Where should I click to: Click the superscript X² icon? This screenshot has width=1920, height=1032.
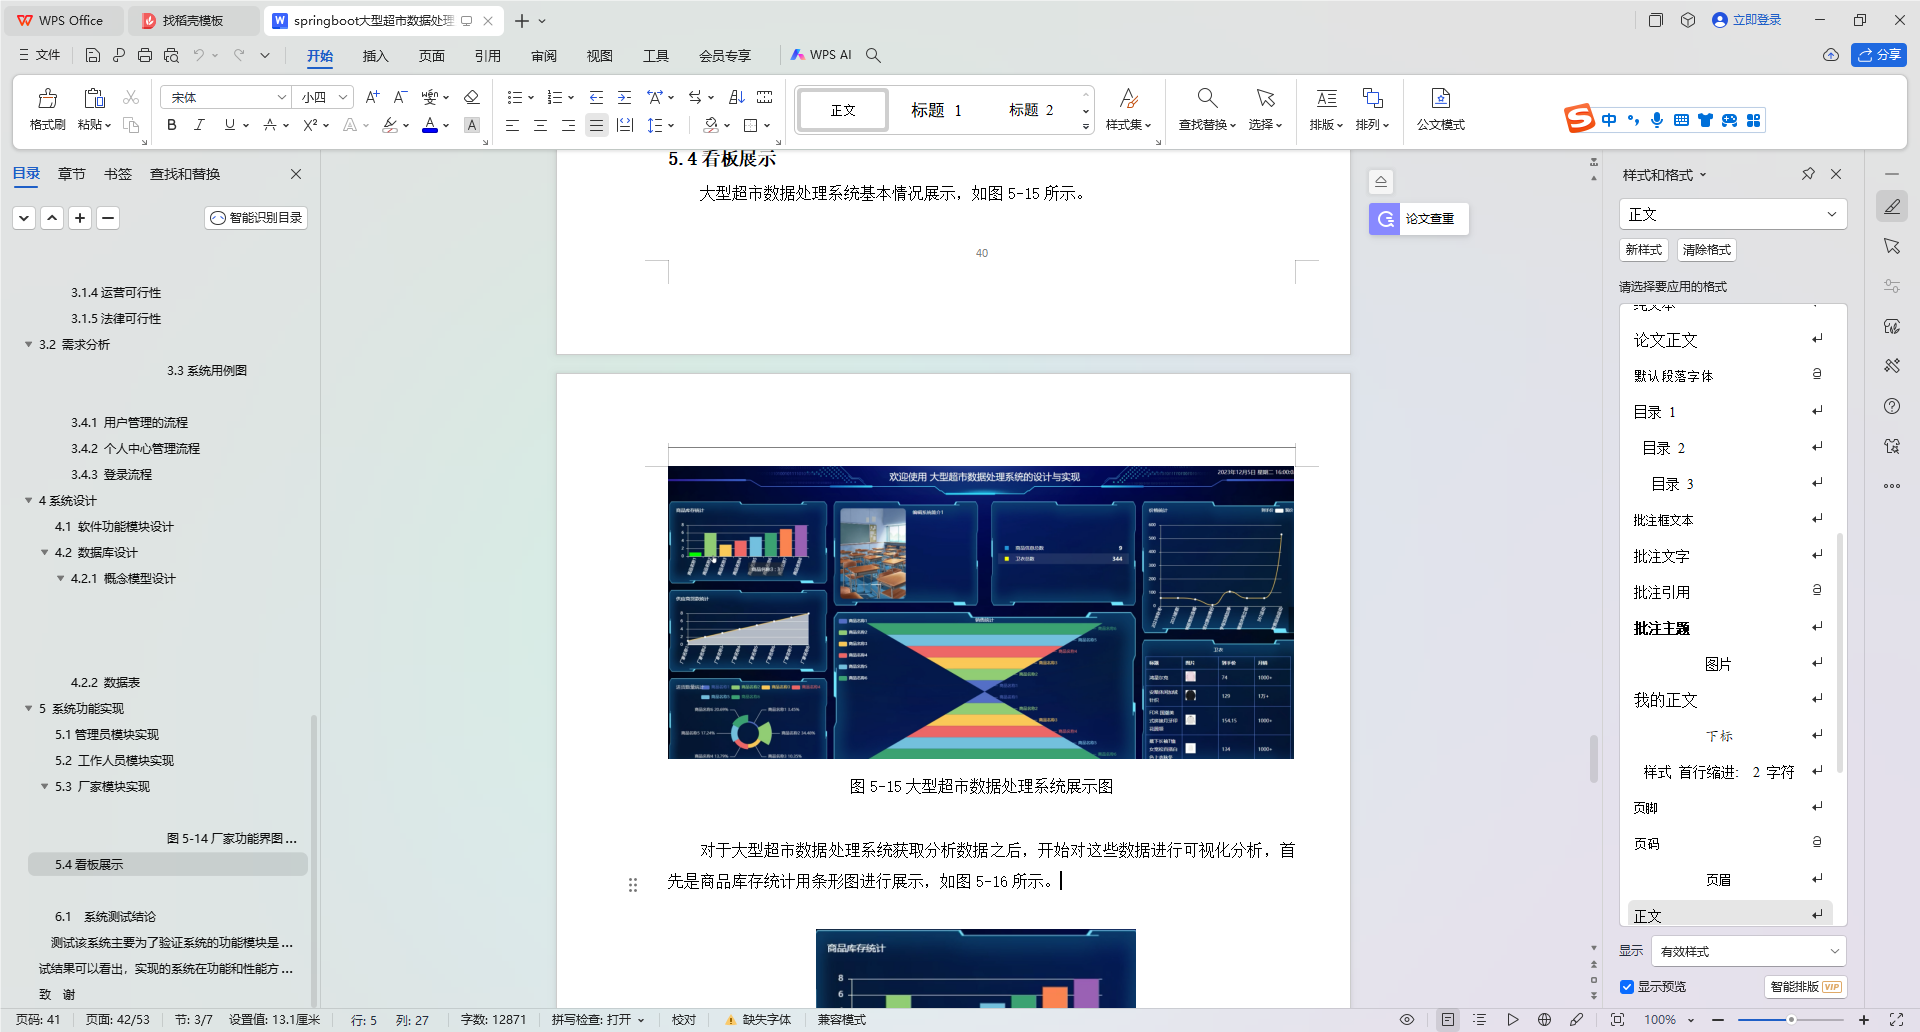[x=310, y=125]
